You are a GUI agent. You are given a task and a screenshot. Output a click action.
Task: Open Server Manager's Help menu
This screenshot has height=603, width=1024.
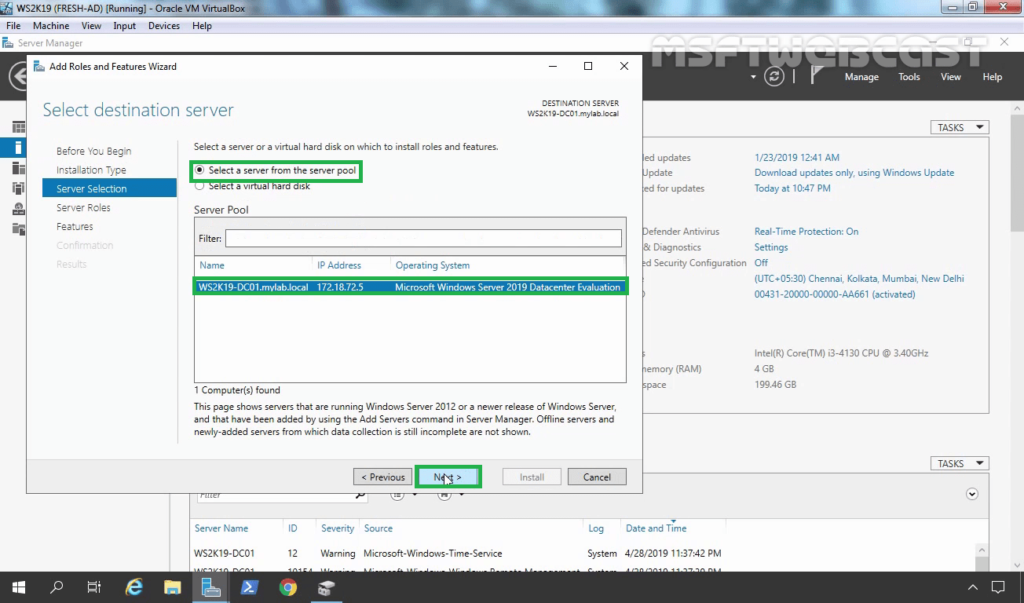(992, 76)
